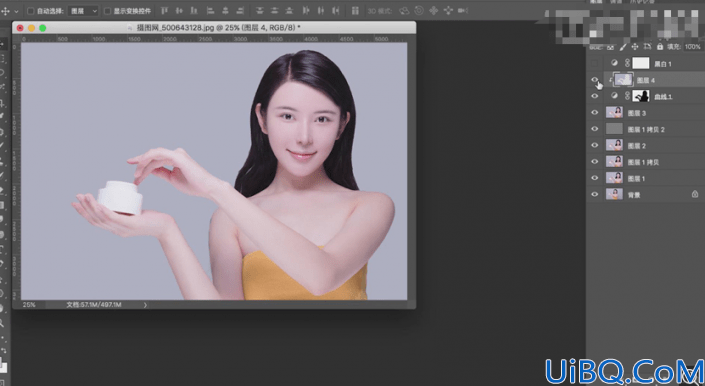Click the align top edges icon
The height and width of the screenshot is (386, 705).
click(x=164, y=10)
